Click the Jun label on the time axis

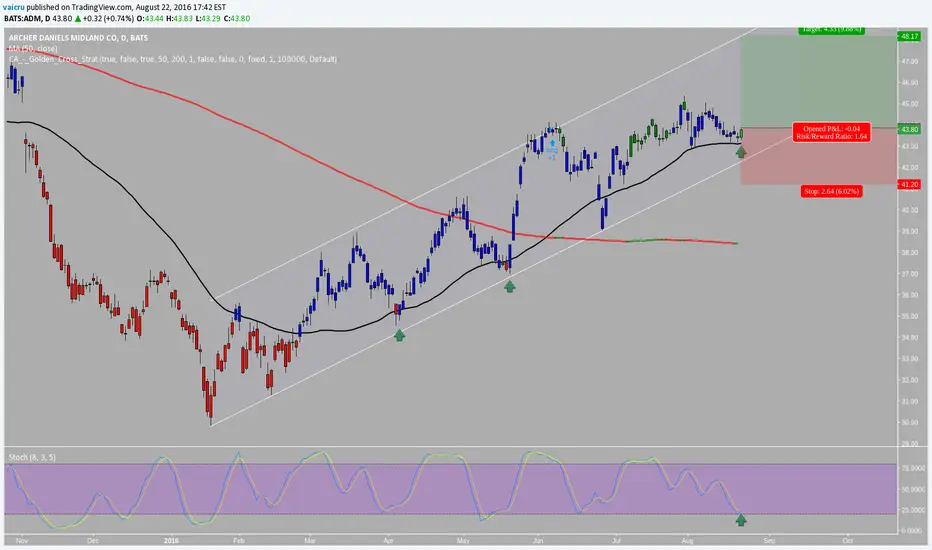click(x=539, y=541)
